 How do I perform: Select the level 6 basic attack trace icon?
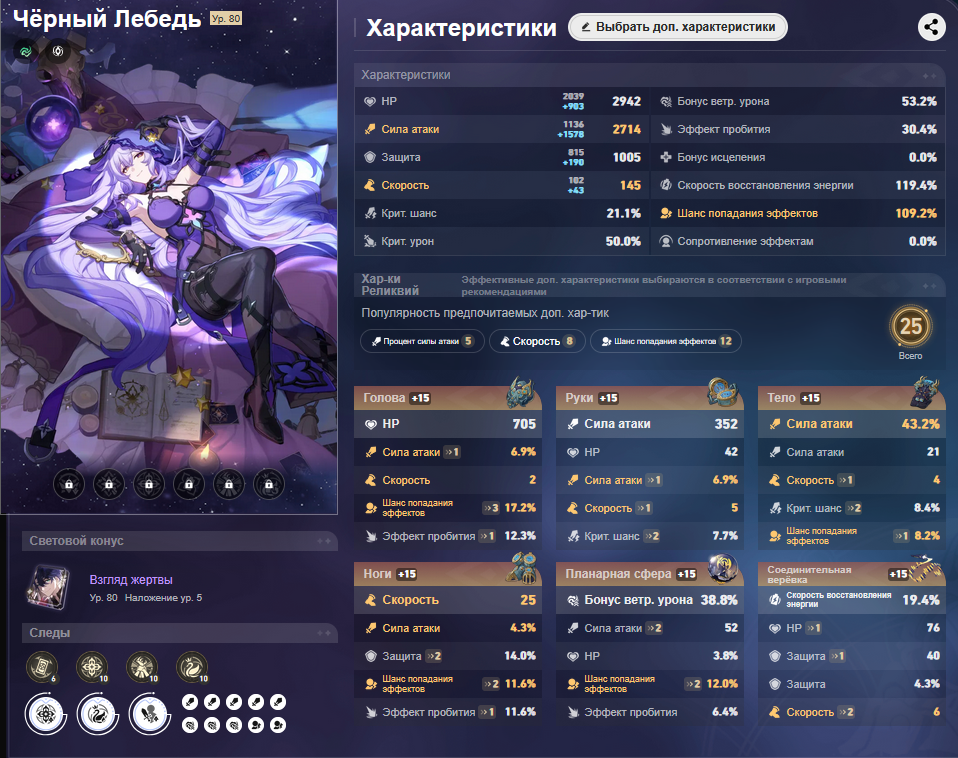[42, 667]
